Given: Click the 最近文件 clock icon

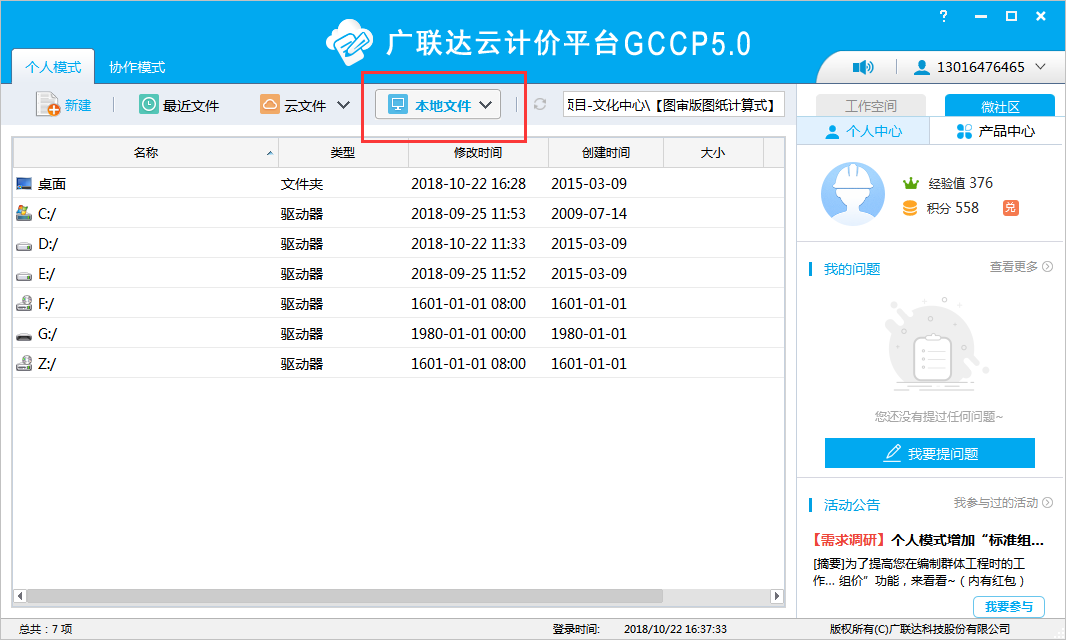Looking at the screenshot, I should [x=148, y=104].
